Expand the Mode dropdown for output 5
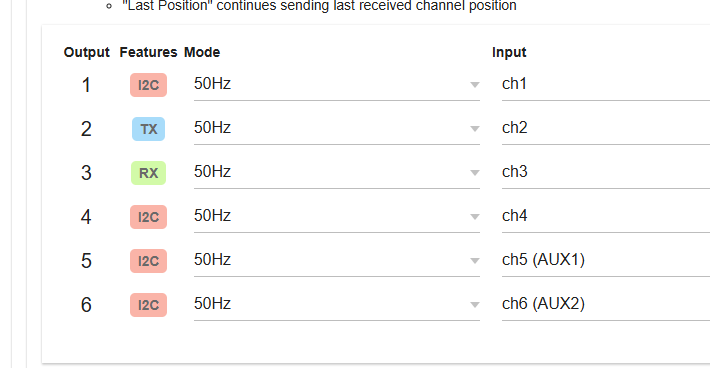The image size is (710, 368). pos(337,260)
